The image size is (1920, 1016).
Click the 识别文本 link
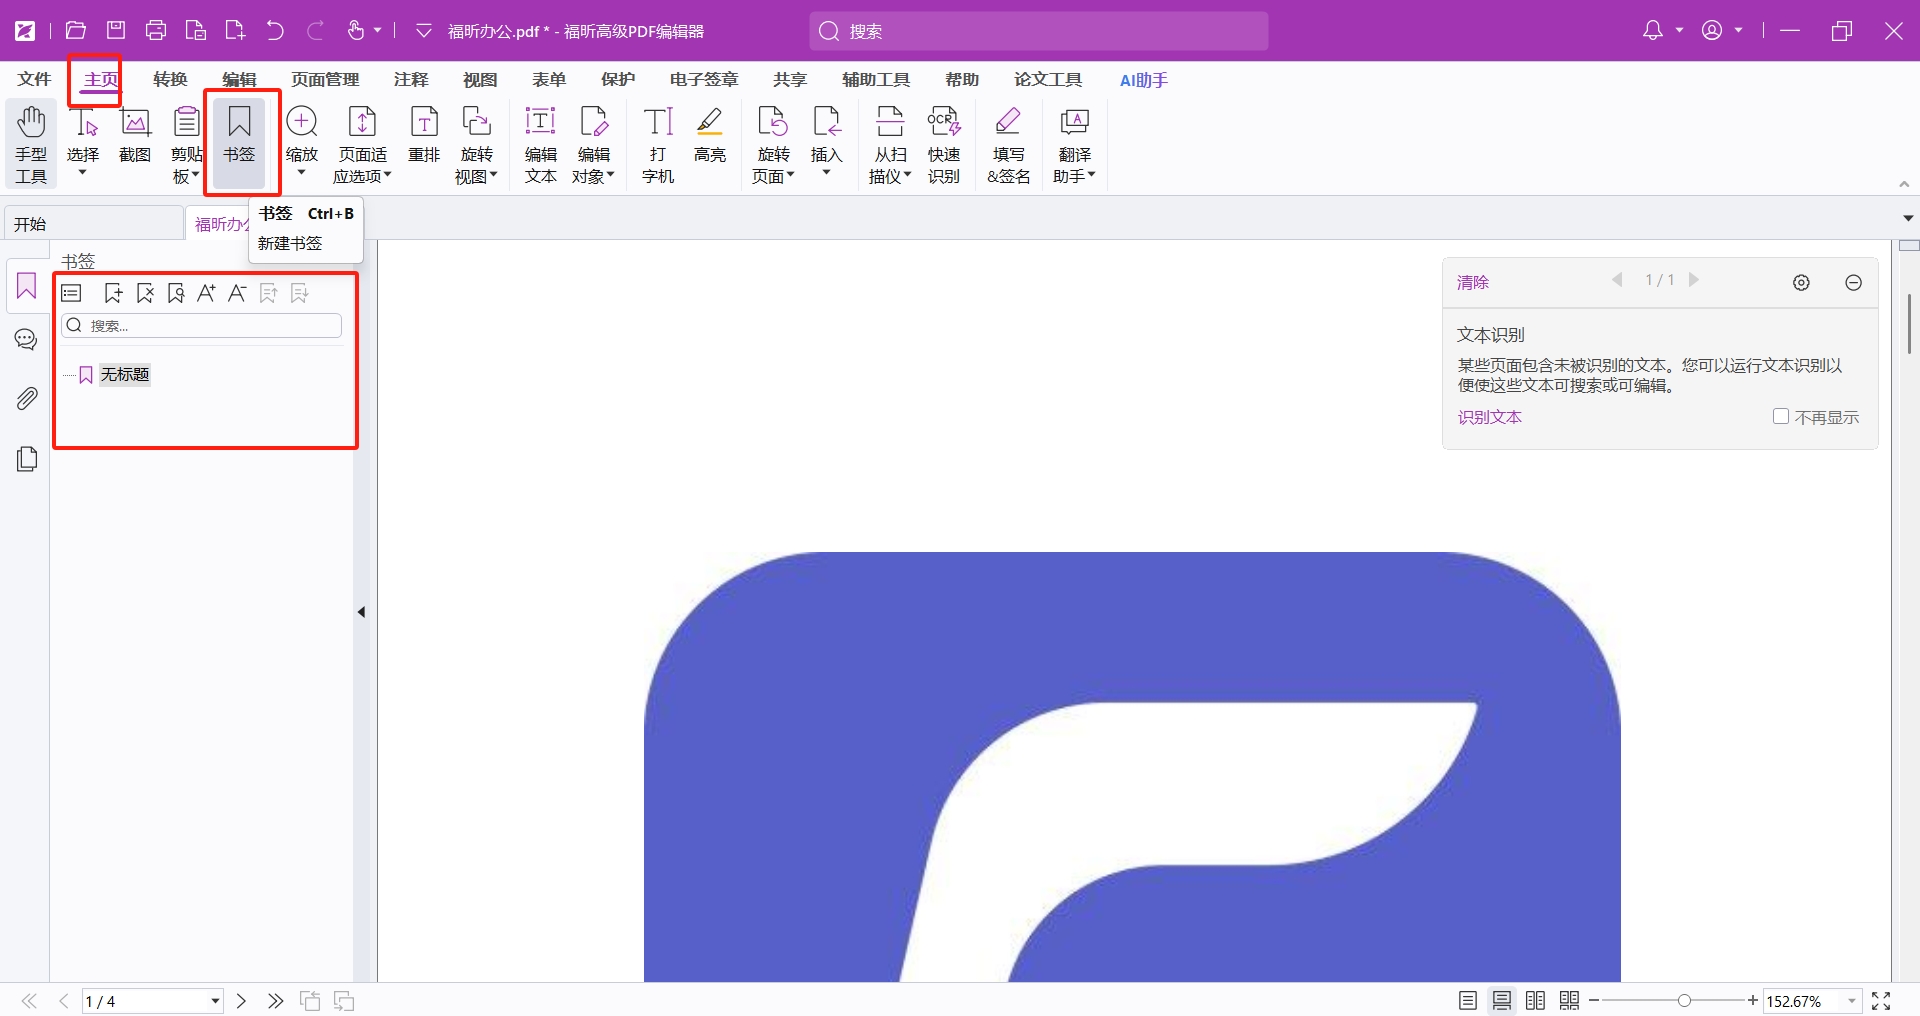1489,417
